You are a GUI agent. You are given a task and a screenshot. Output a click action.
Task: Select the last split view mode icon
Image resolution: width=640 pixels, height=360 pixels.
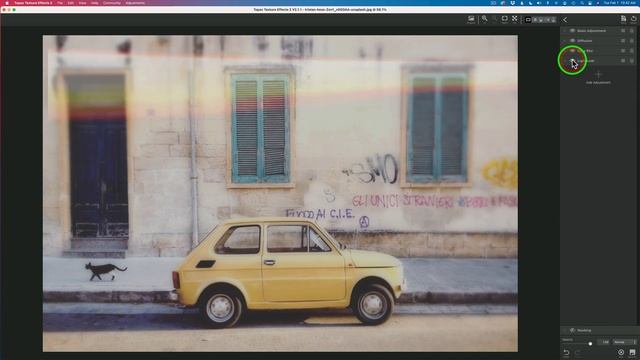pyautogui.click(x=553, y=20)
